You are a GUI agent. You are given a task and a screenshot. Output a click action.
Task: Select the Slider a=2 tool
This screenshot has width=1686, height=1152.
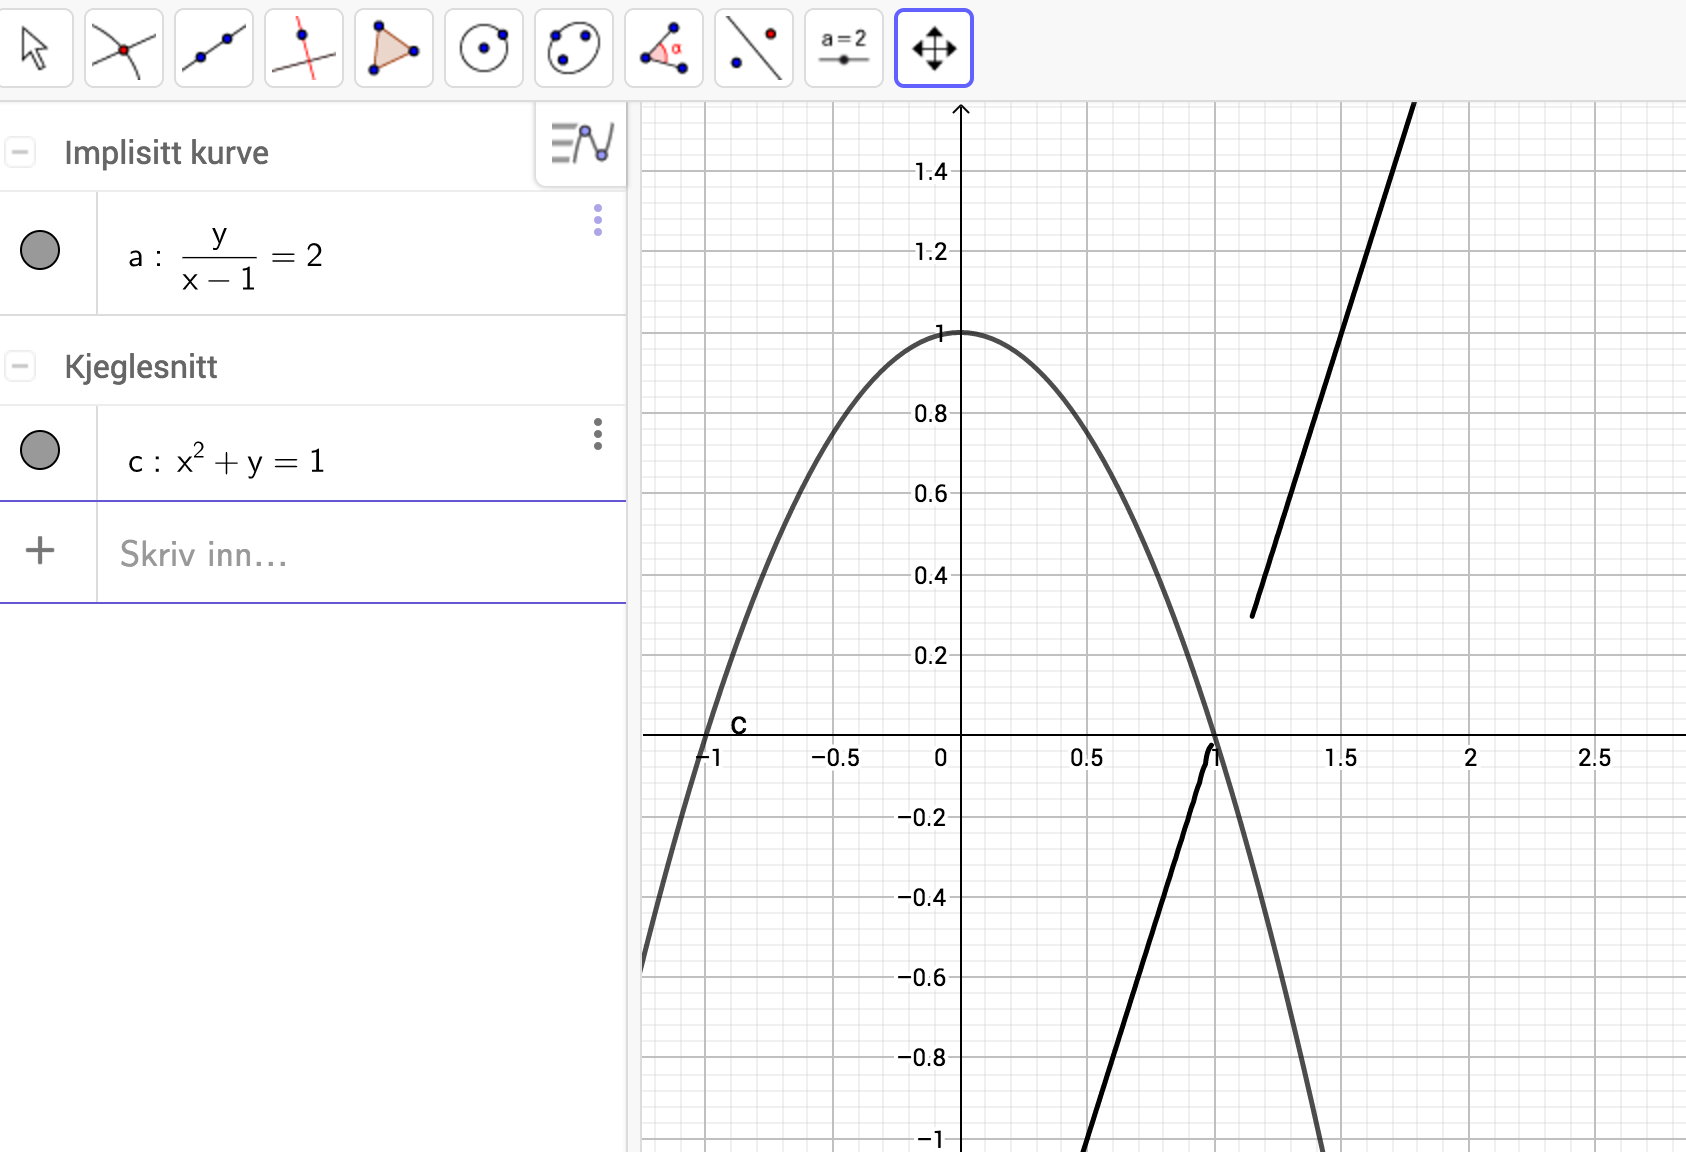tap(844, 48)
